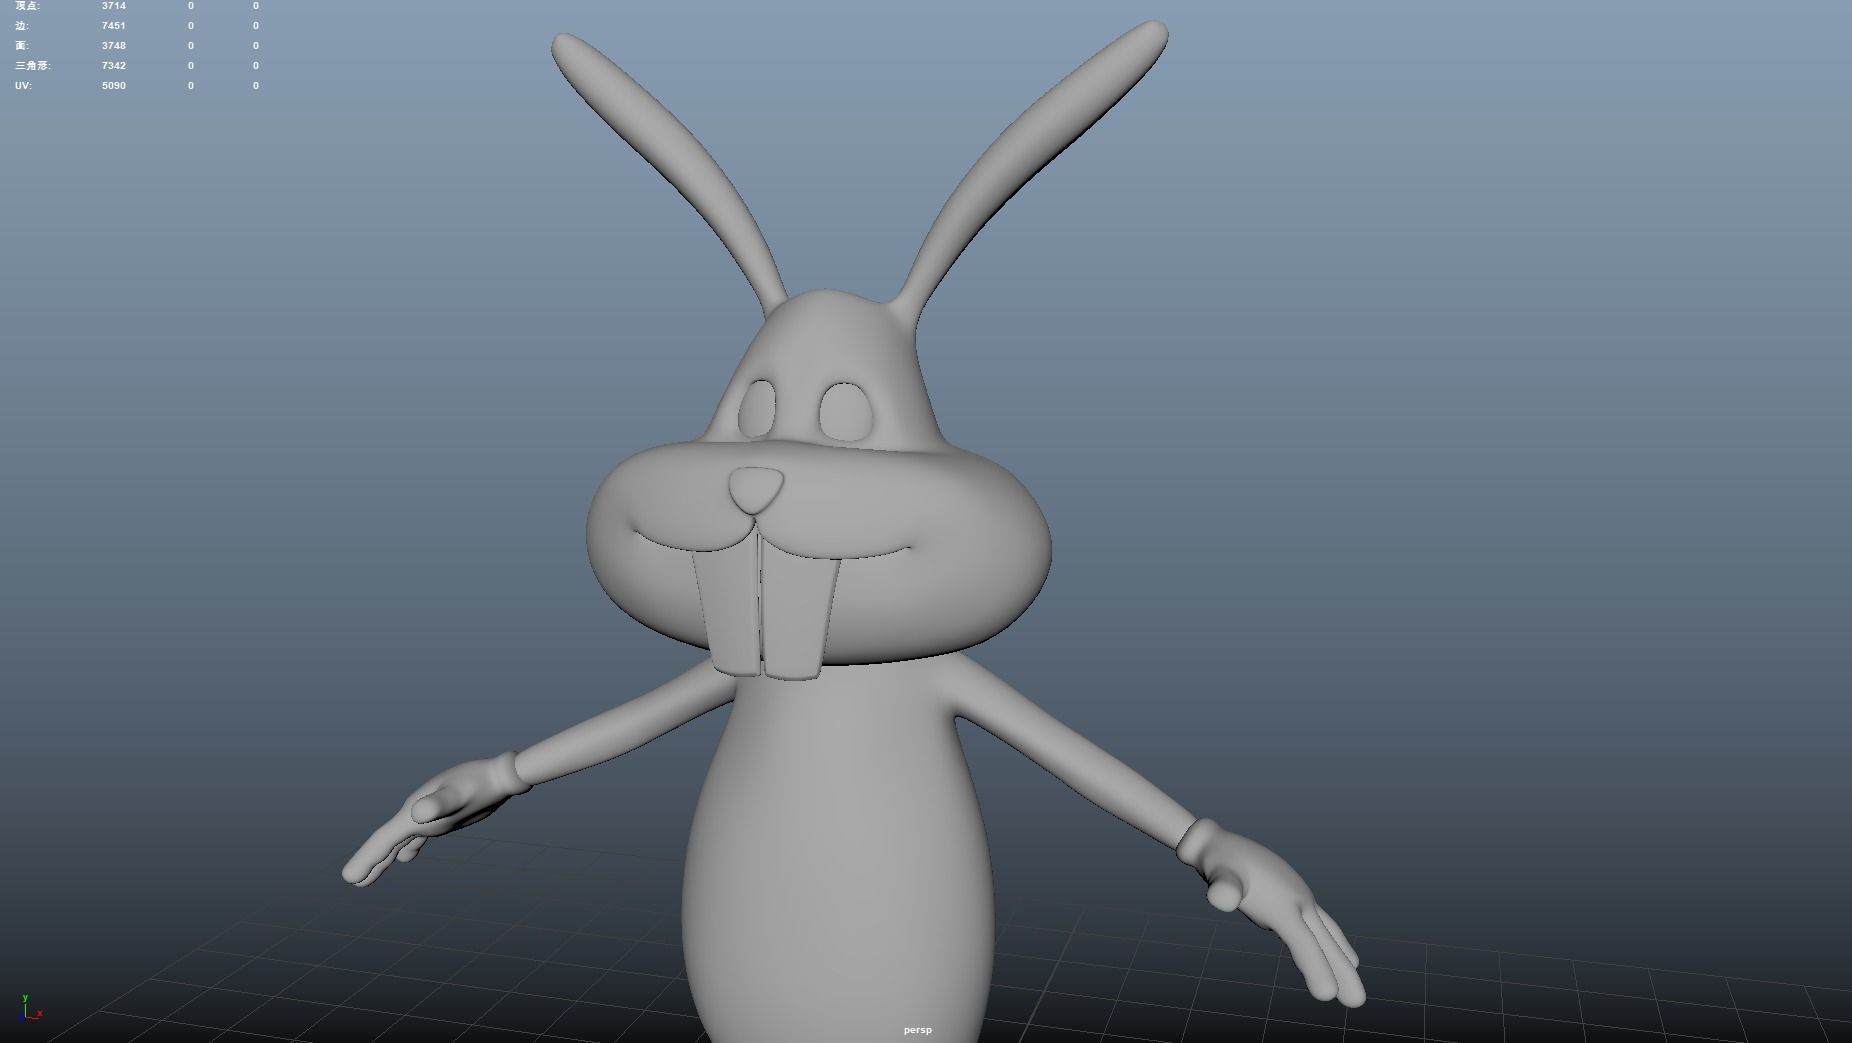Click the 面 (faces) HUD label
The width and height of the screenshot is (1852, 1043).
click(x=21, y=46)
